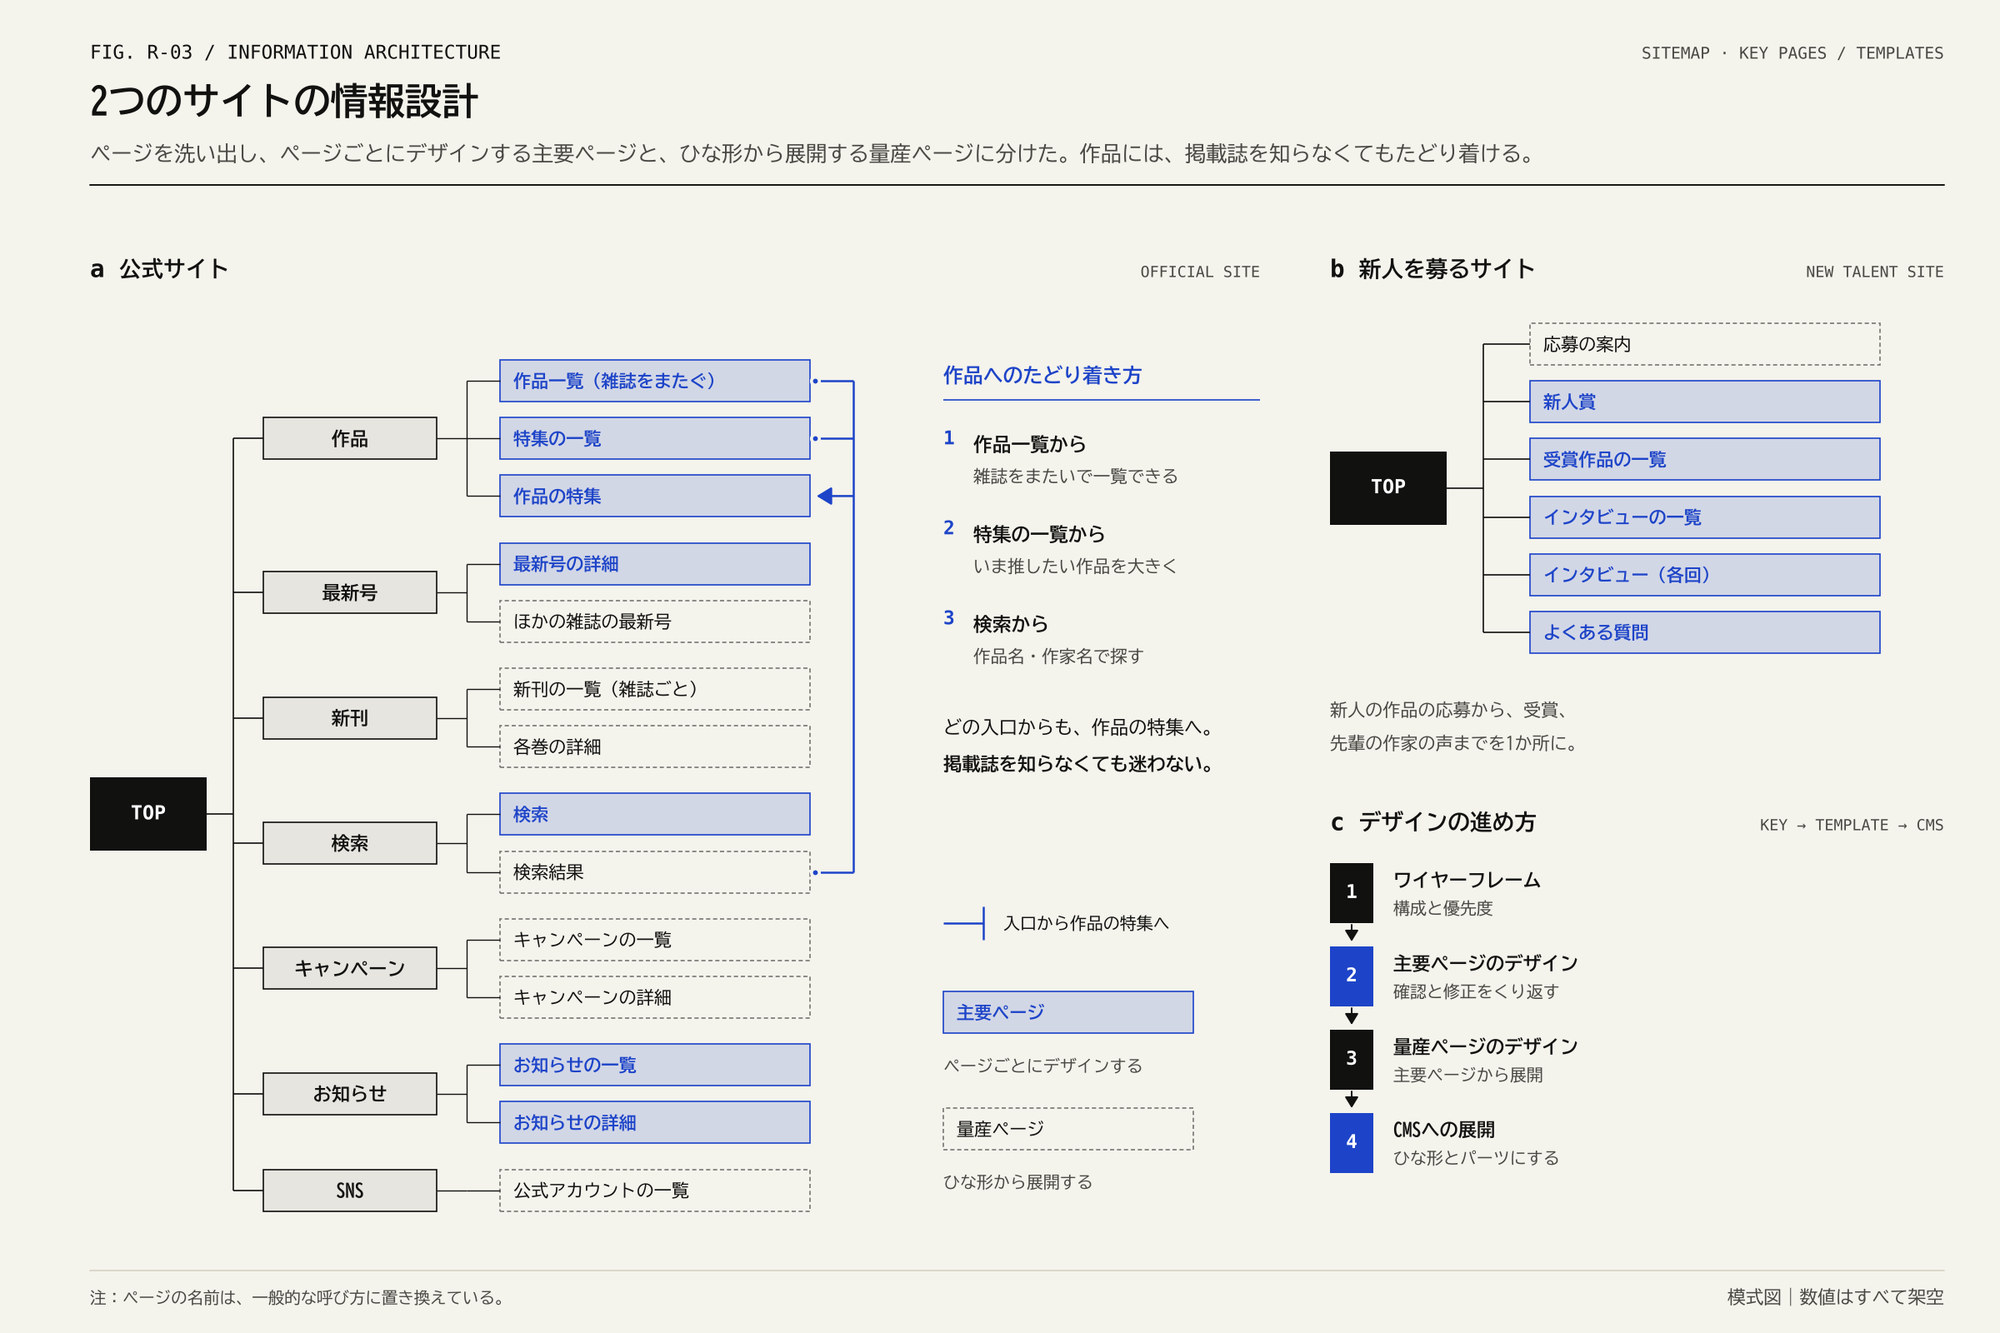Click the dashed 各巻の詳細 box

point(655,746)
